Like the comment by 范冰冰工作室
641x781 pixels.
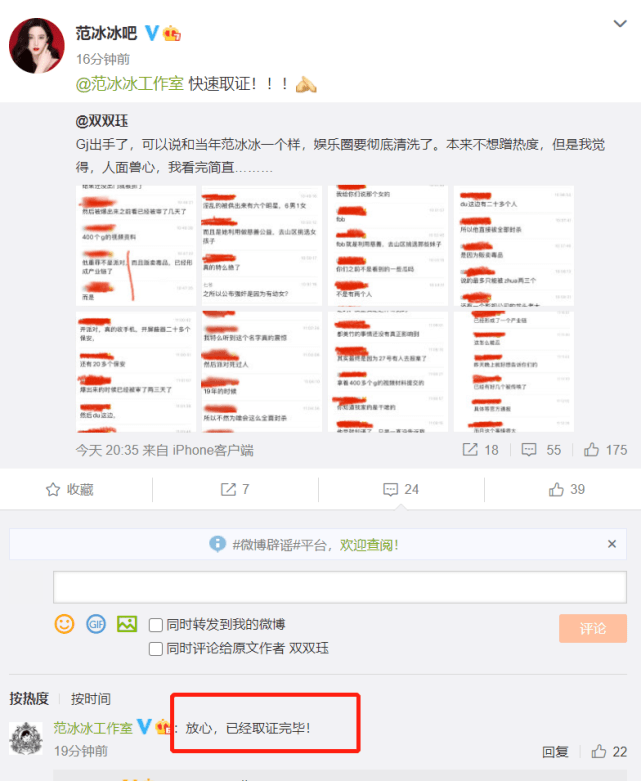[x=609, y=752]
